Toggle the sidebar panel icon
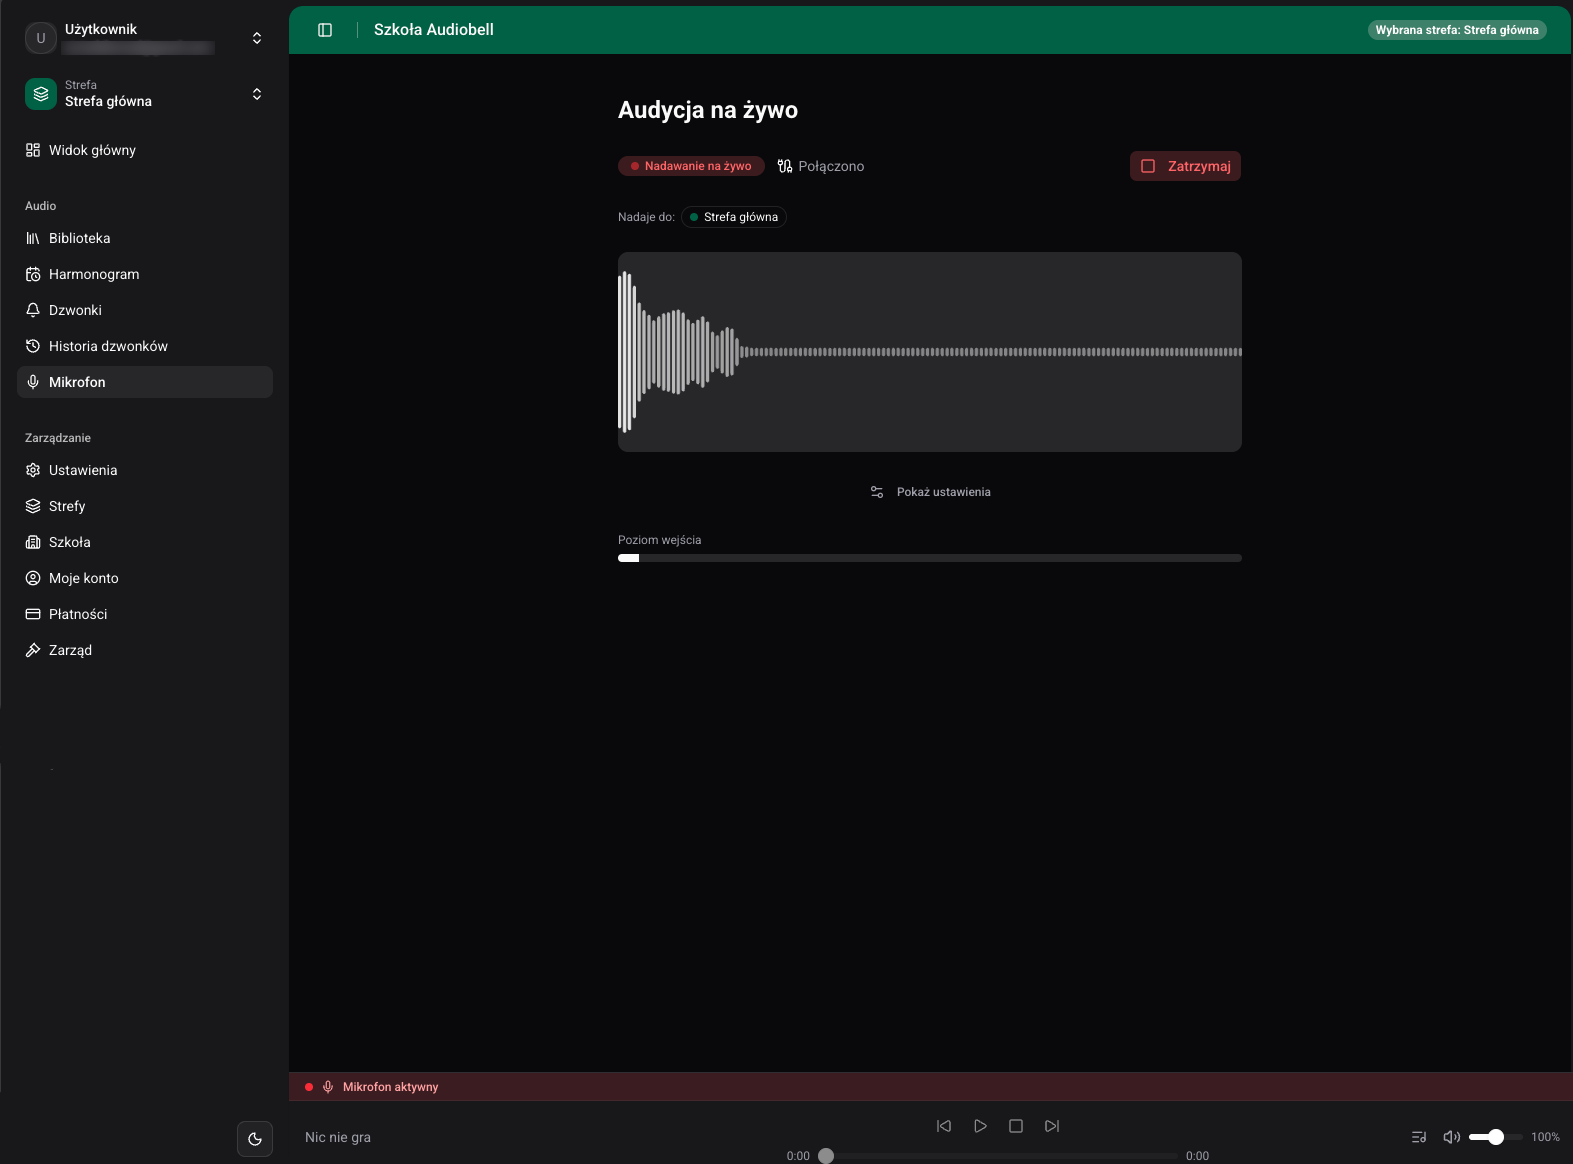 pyautogui.click(x=325, y=30)
